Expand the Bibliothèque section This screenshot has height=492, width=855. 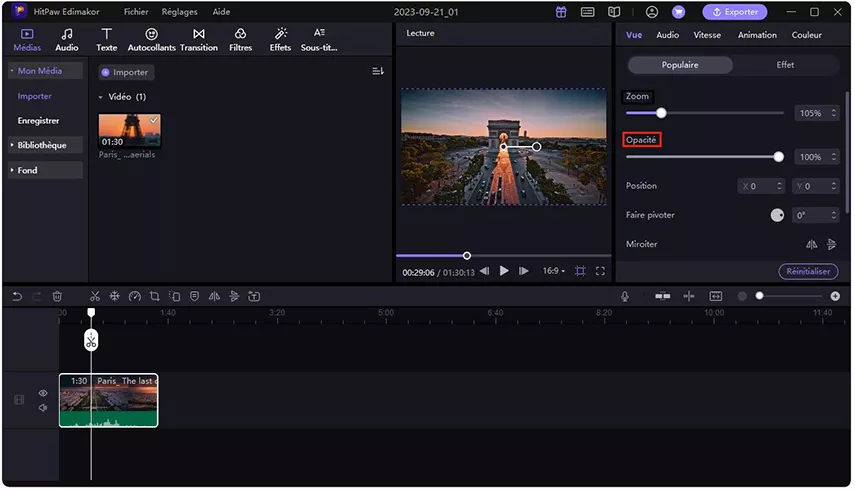pos(12,145)
